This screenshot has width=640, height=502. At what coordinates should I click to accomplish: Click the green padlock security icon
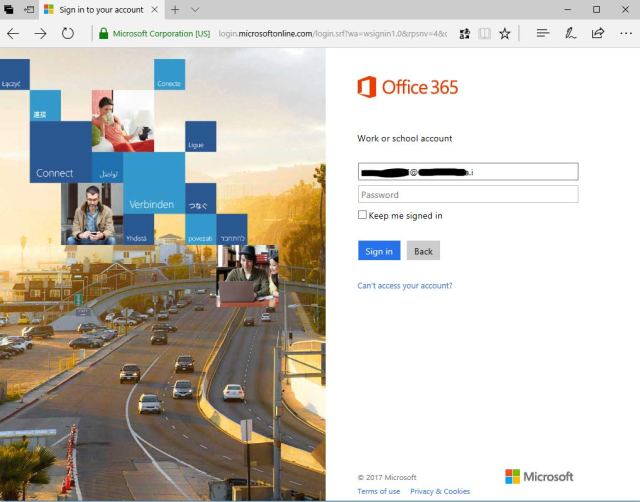[104, 33]
